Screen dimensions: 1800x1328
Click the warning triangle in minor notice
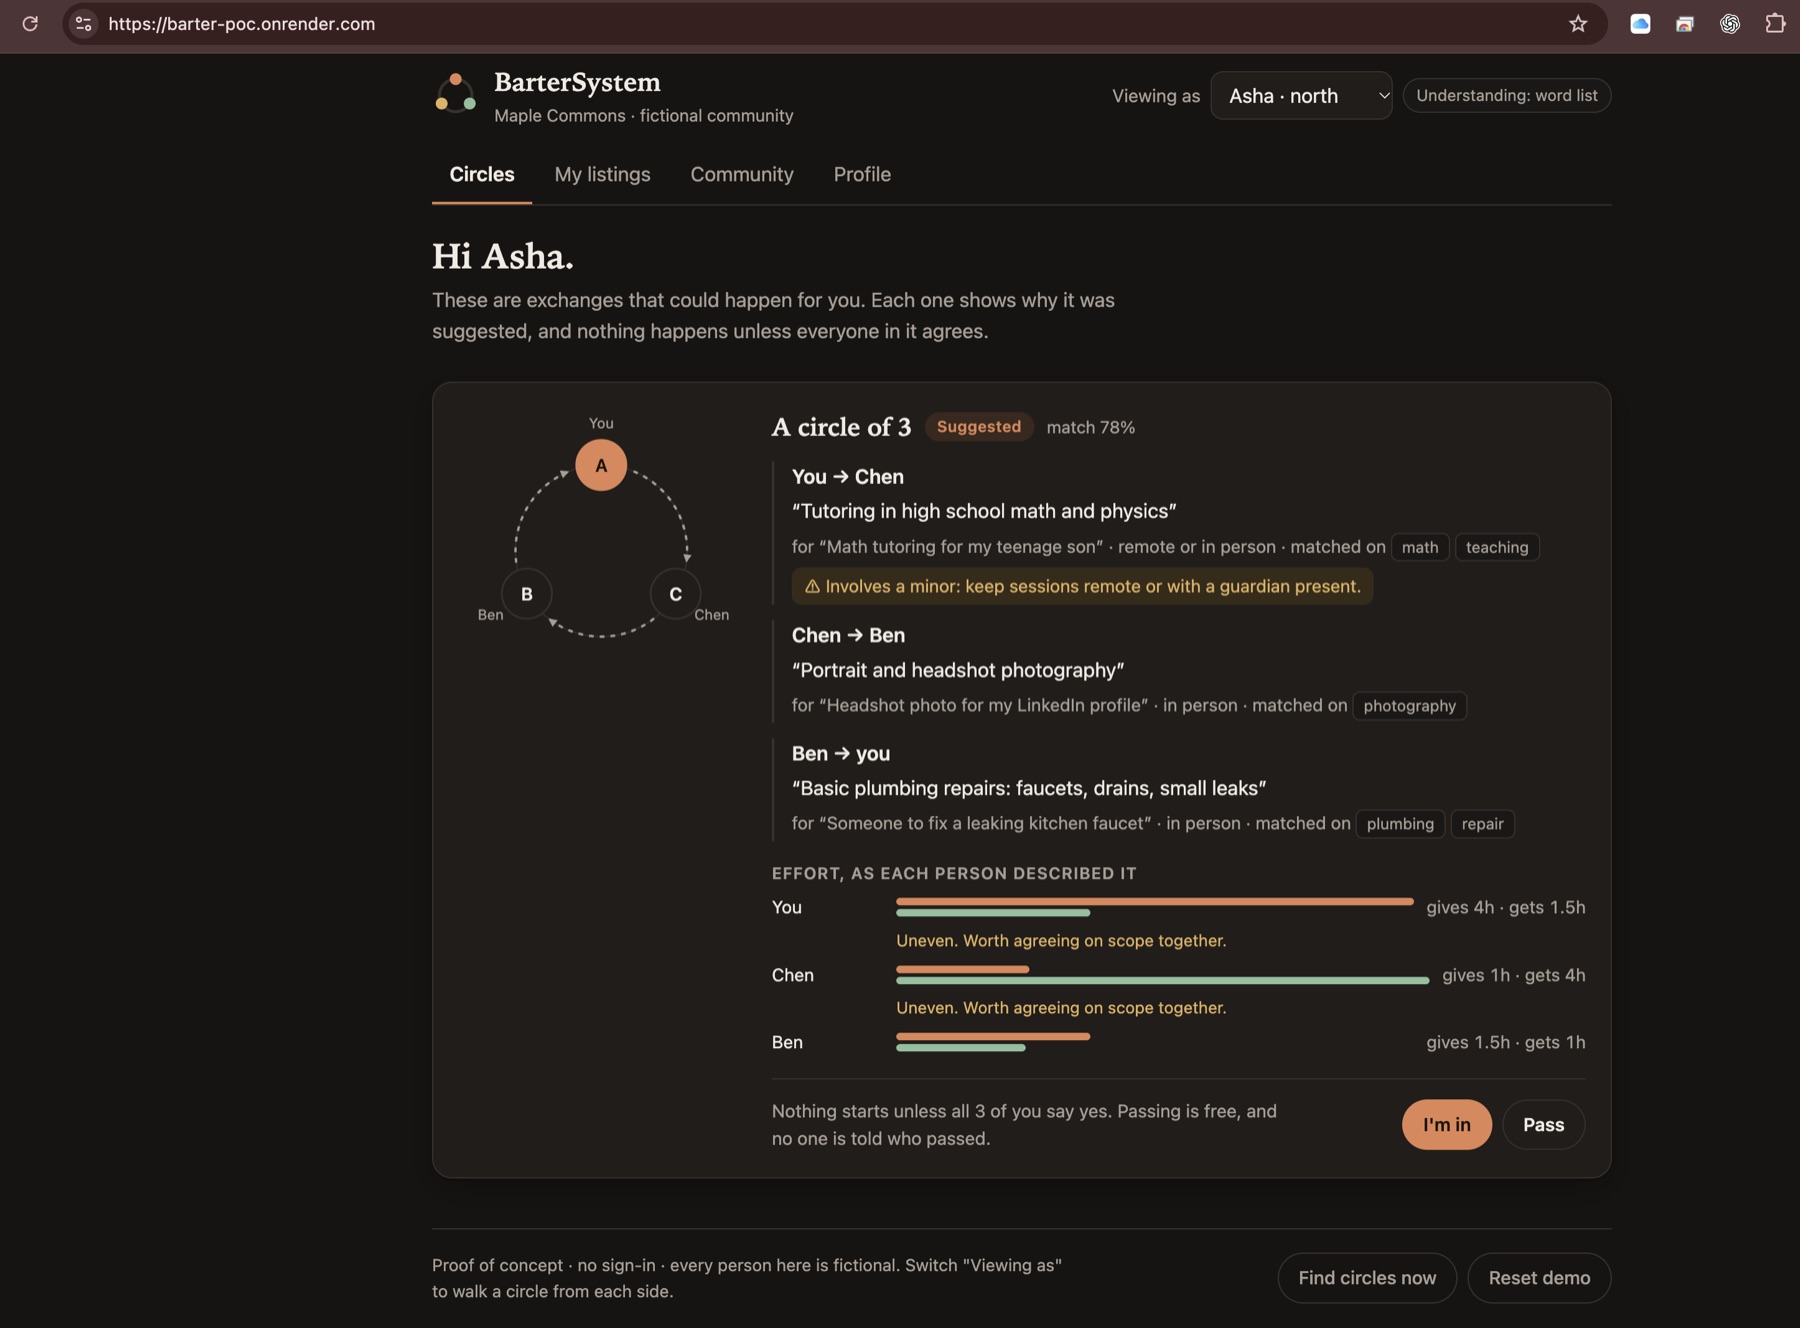pos(812,587)
